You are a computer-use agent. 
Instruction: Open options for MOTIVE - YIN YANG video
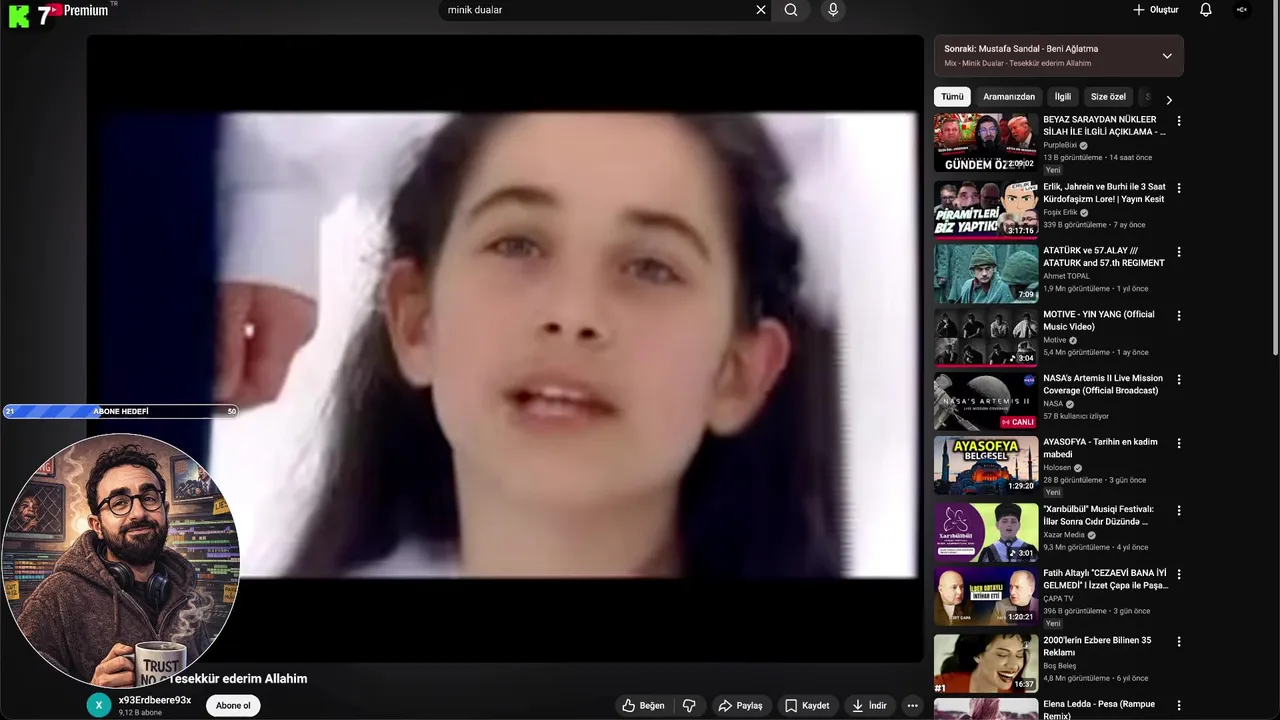[1179, 316]
